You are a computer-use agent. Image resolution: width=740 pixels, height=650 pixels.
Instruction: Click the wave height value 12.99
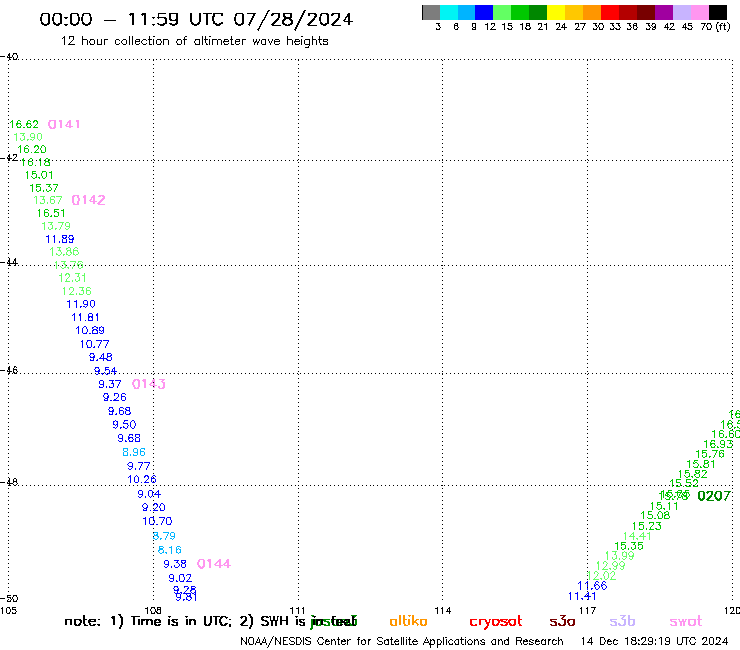point(611,566)
